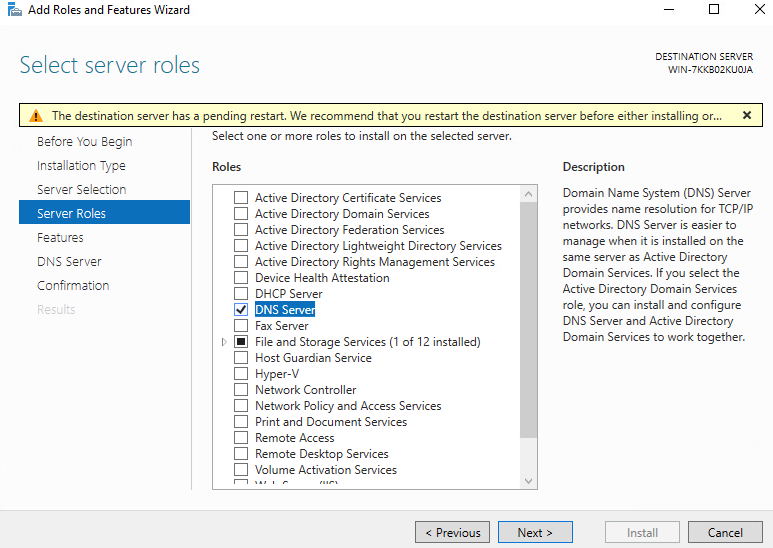Select the DHCP Server role label
This screenshot has height=548, width=773.
tap(288, 294)
